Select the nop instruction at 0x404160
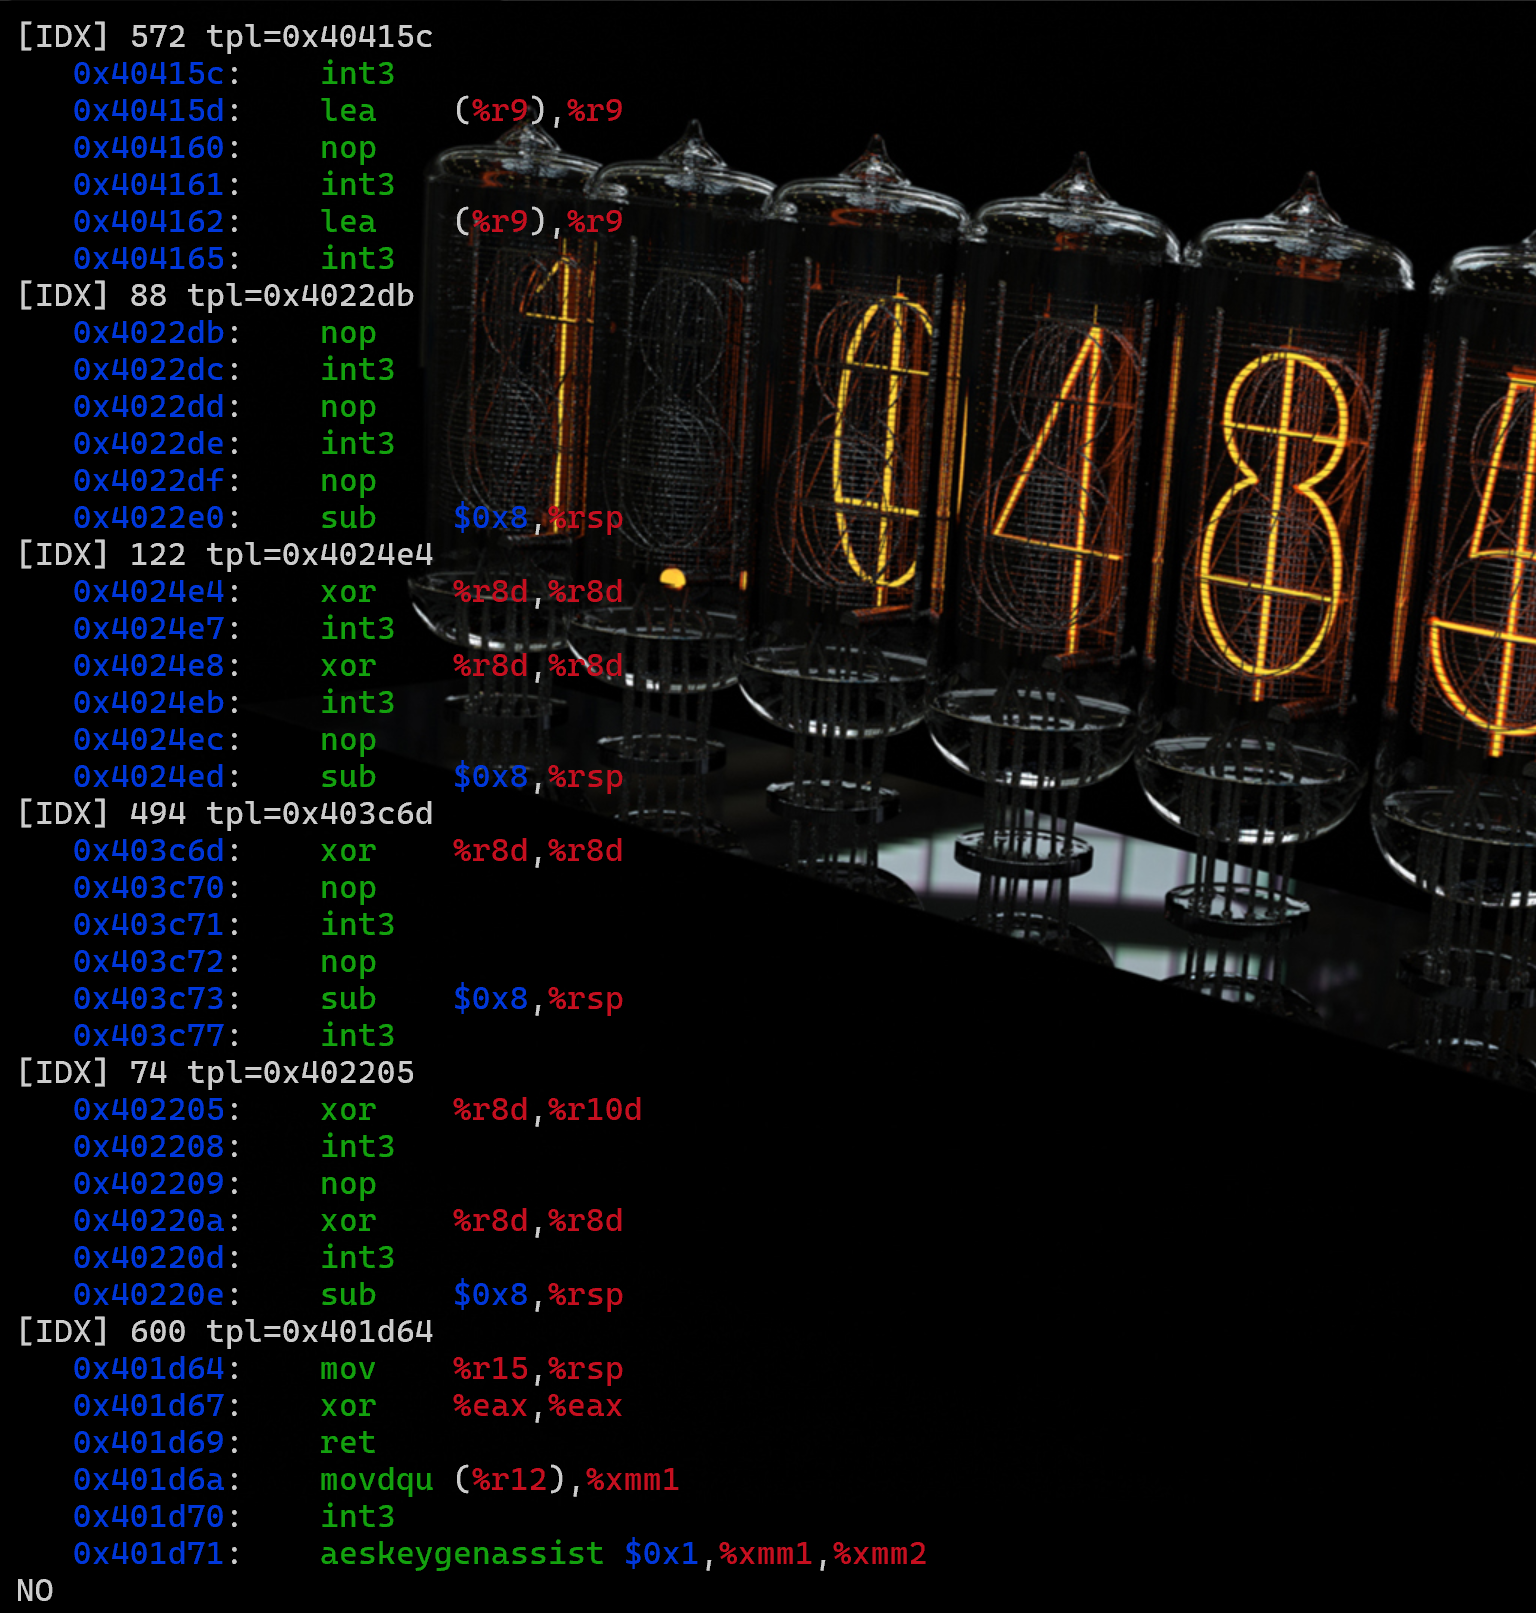 pos(348,147)
